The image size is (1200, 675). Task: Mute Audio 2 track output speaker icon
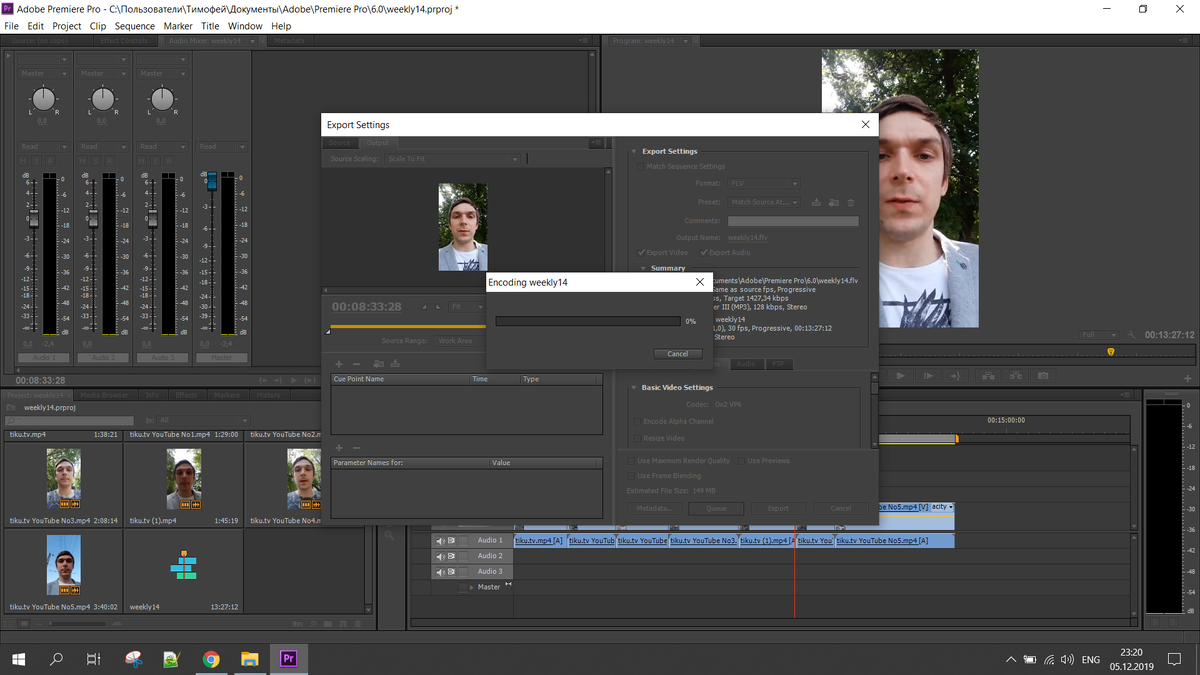[x=441, y=556]
